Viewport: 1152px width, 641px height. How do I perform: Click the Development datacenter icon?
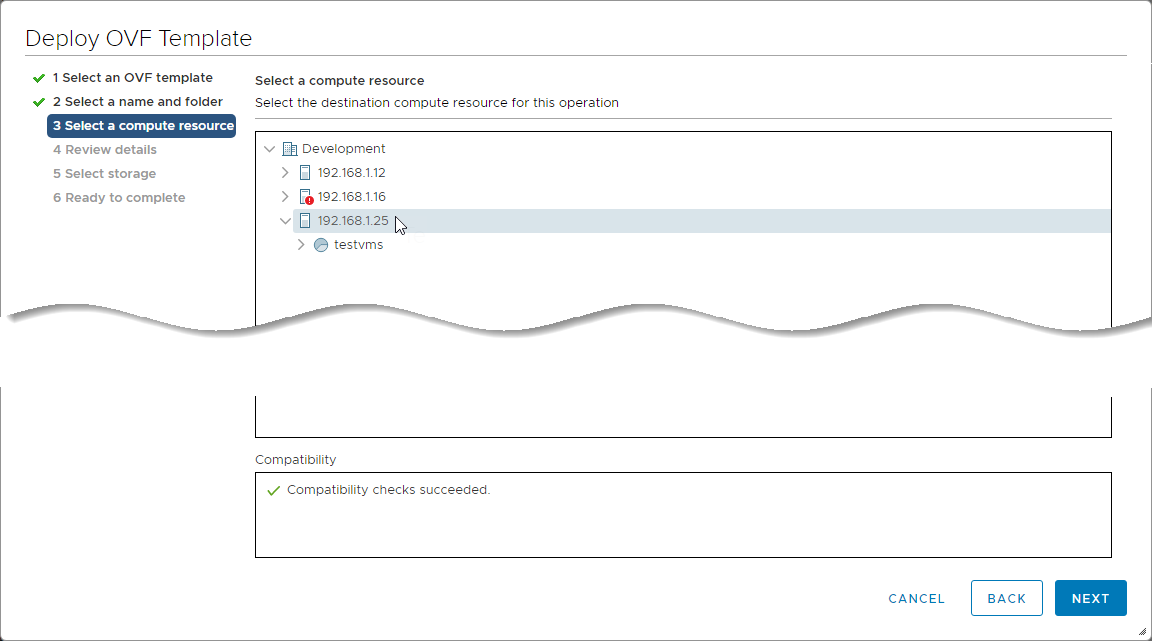[x=290, y=149]
